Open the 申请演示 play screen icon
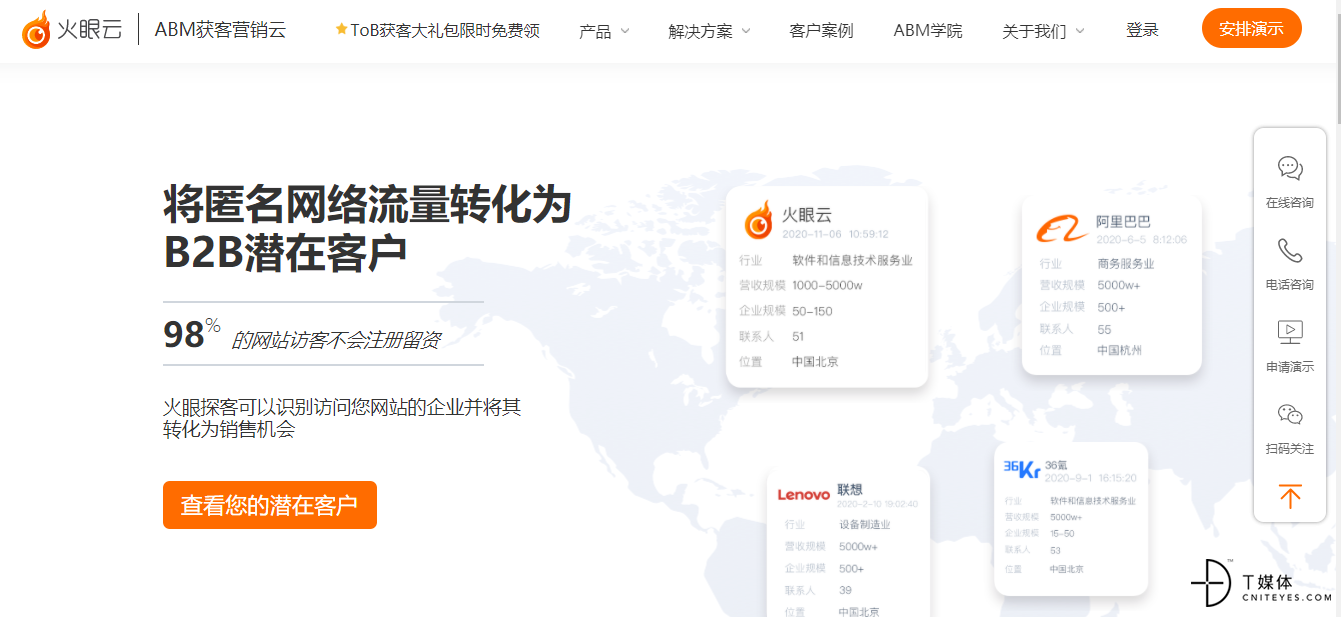The image size is (1341, 617). pos(1290,331)
